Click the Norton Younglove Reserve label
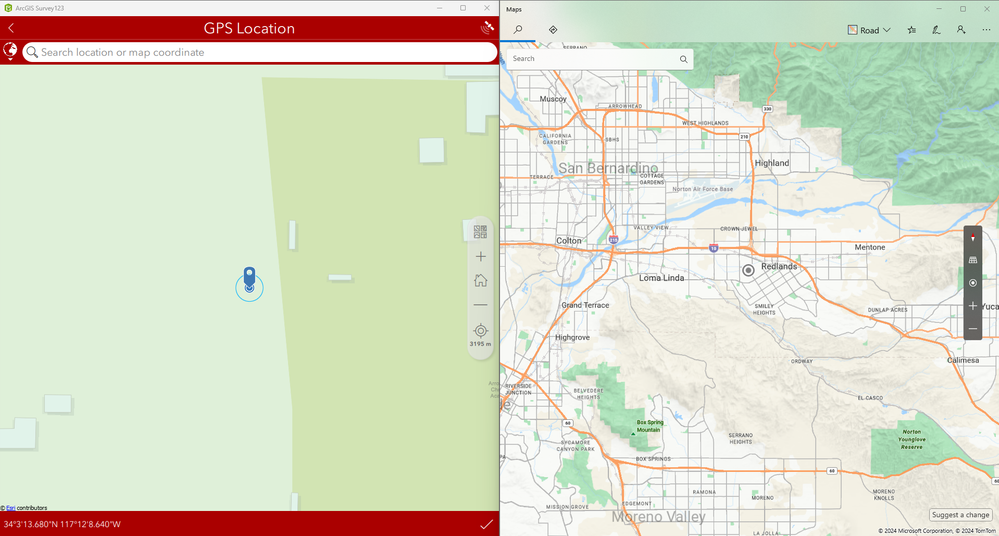 [x=911, y=440]
